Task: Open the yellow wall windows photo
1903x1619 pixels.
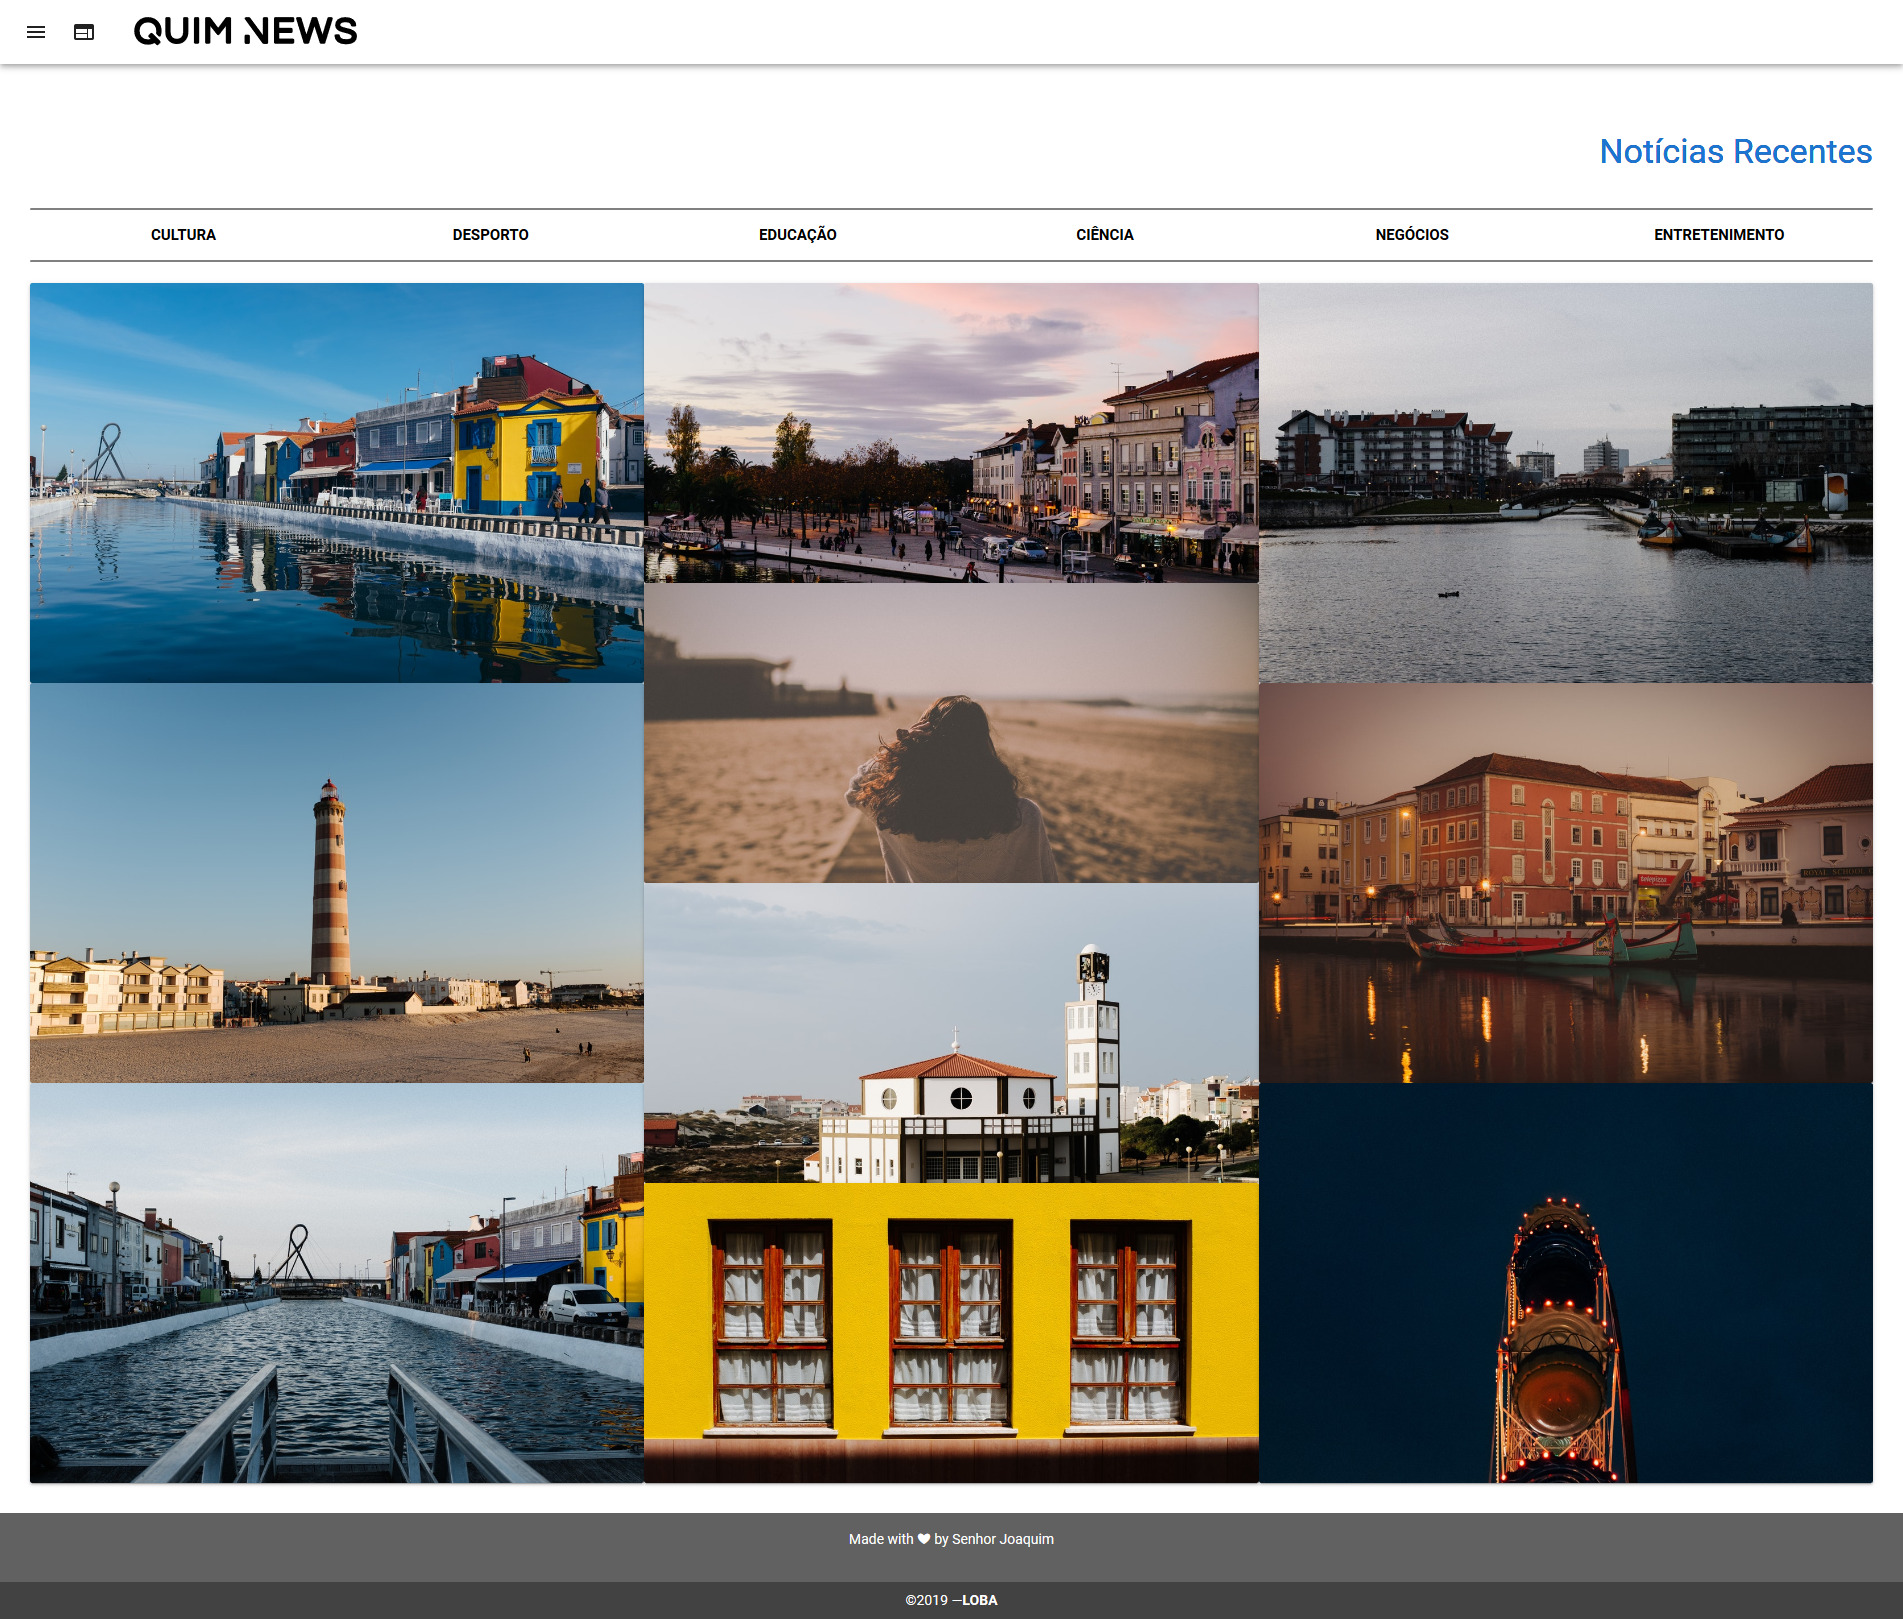Action: click(951, 1333)
